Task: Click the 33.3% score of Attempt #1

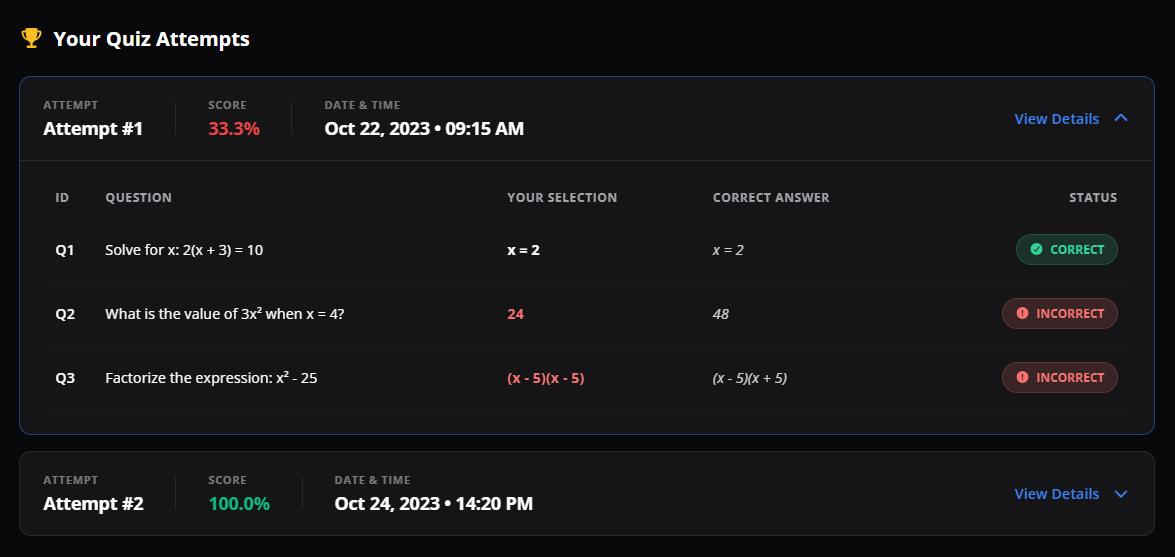Action: pos(234,129)
